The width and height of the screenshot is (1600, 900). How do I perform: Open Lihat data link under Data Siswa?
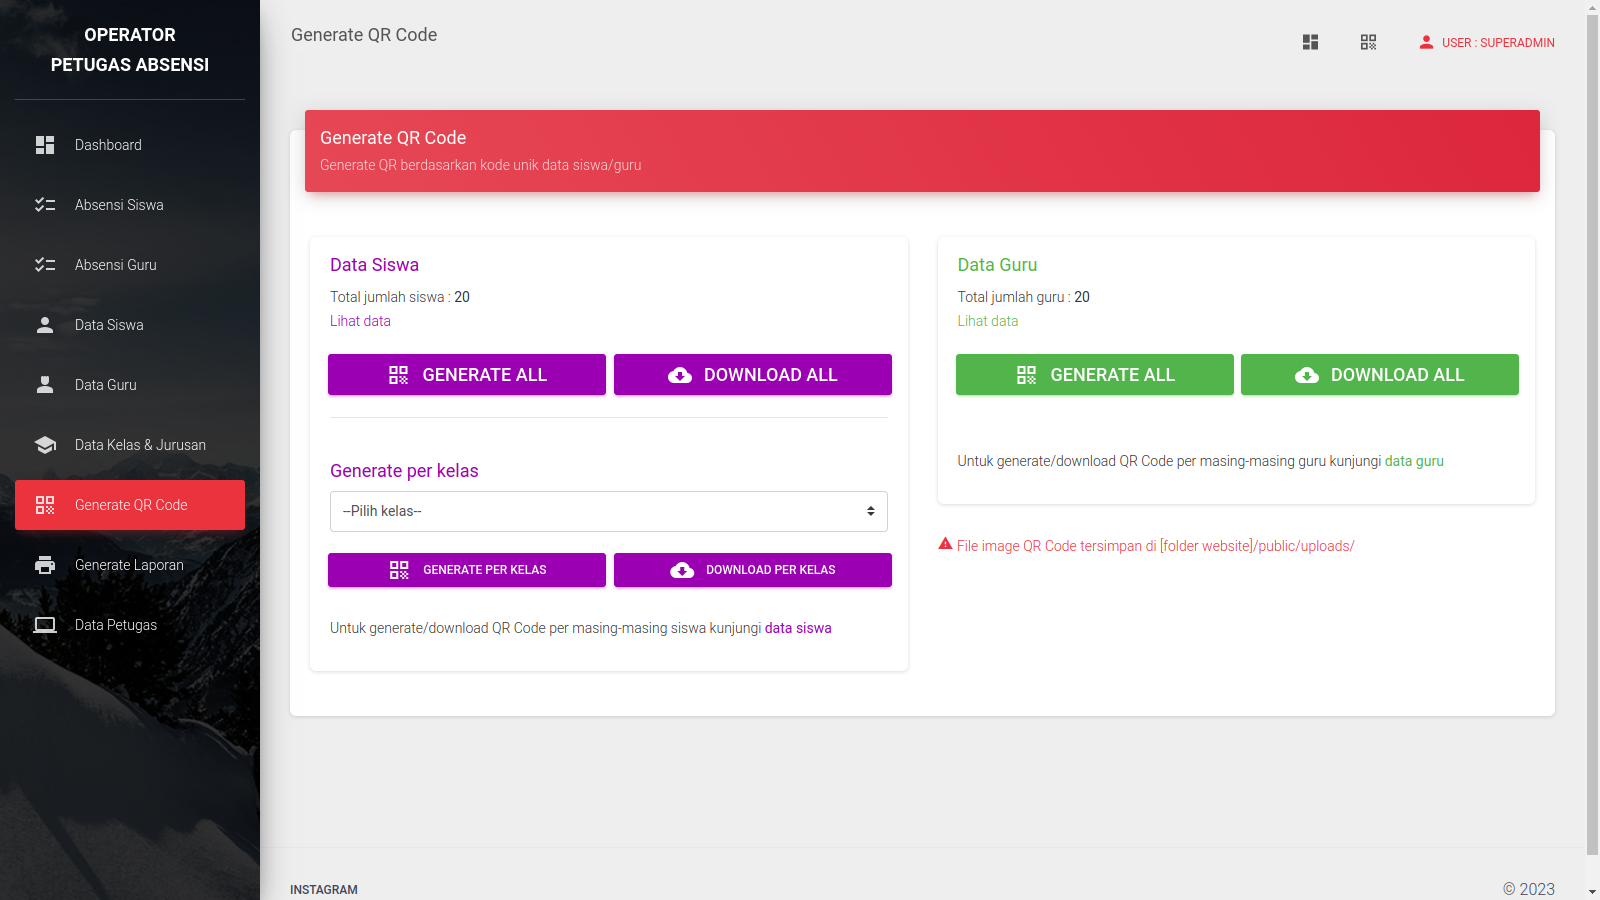[x=360, y=321]
